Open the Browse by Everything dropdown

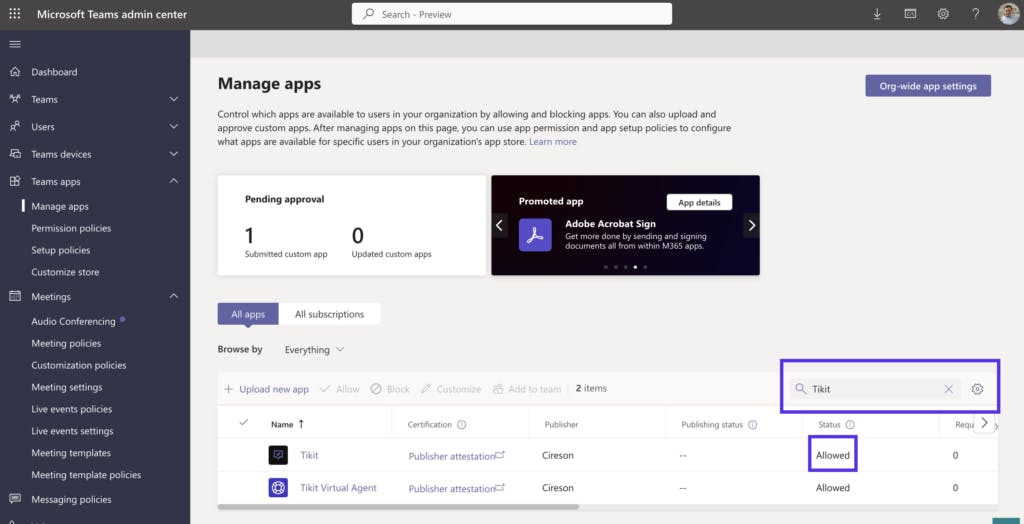coord(314,350)
